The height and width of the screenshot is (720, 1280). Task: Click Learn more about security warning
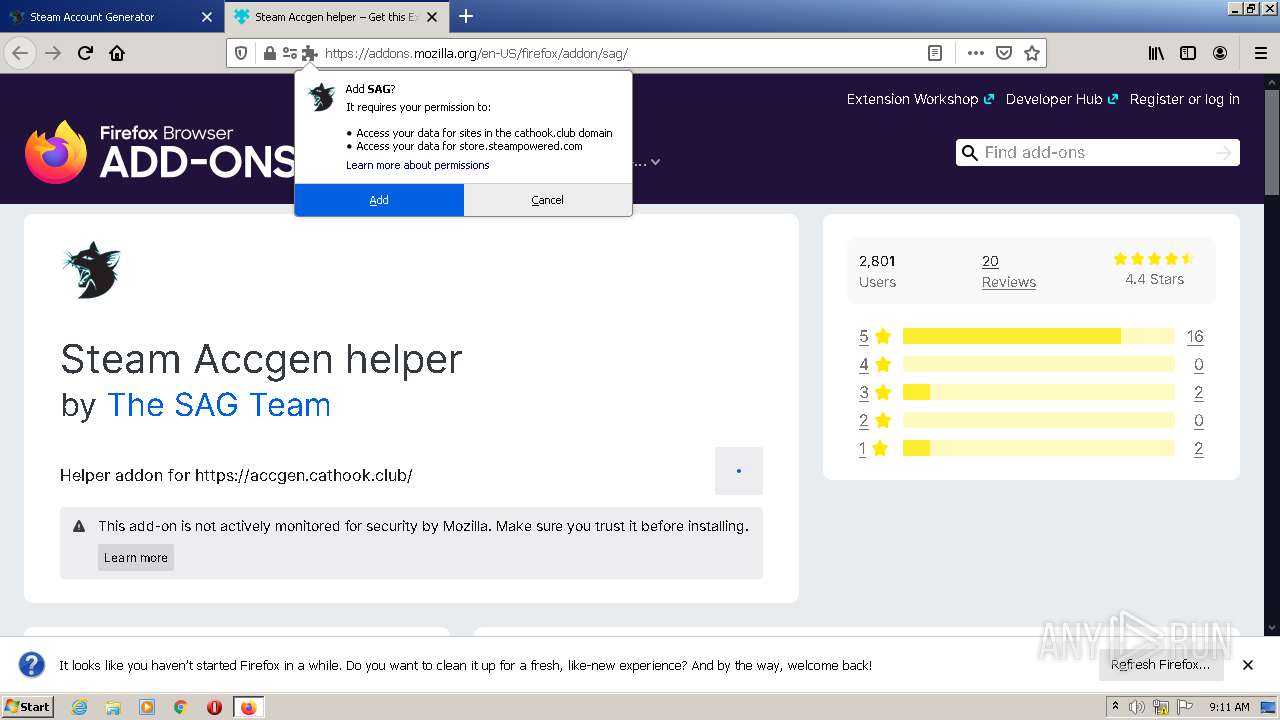136,558
